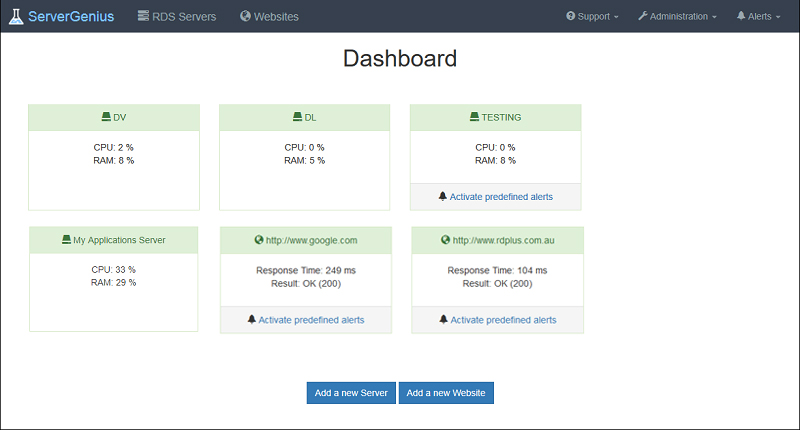Click the server icon on TESTING card
This screenshot has height=430, width=800.
475,117
